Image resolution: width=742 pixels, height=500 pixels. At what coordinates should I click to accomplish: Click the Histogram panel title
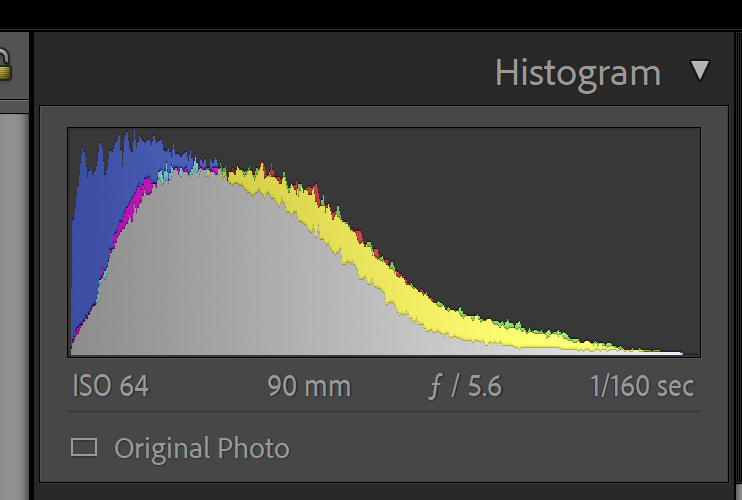578,73
